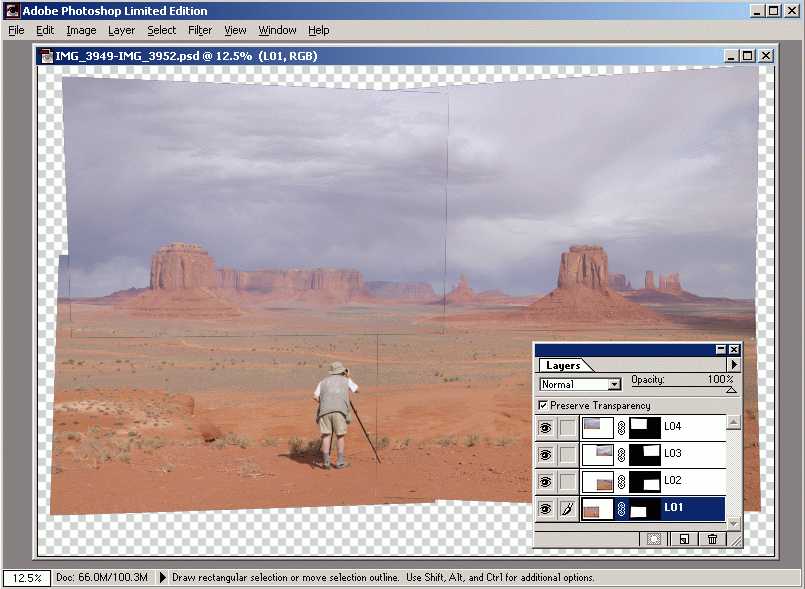Viewport: 805px width, 589px height.
Task: Click the mask link chain on L01
Action: [621, 509]
